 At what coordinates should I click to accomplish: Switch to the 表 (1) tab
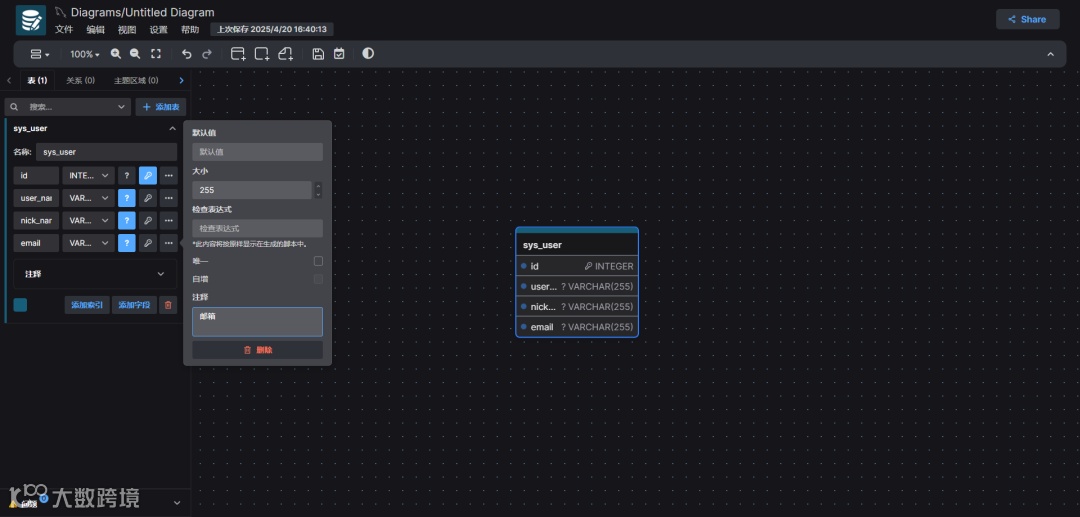click(37, 81)
